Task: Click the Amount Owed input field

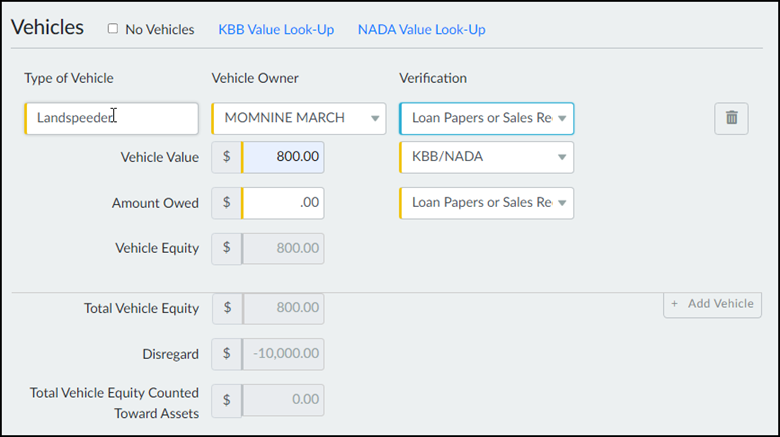Action: 283,203
